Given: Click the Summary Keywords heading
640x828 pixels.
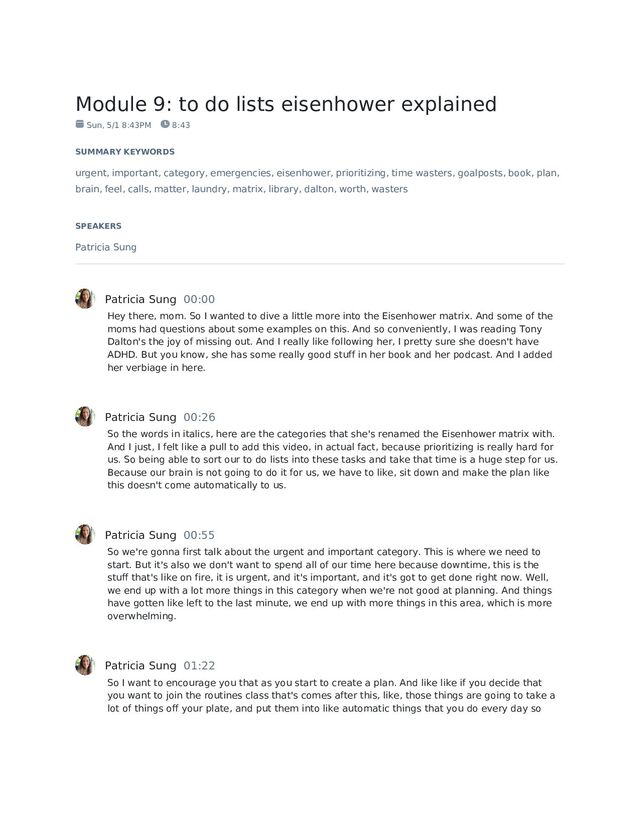Looking at the screenshot, I should 125,152.
